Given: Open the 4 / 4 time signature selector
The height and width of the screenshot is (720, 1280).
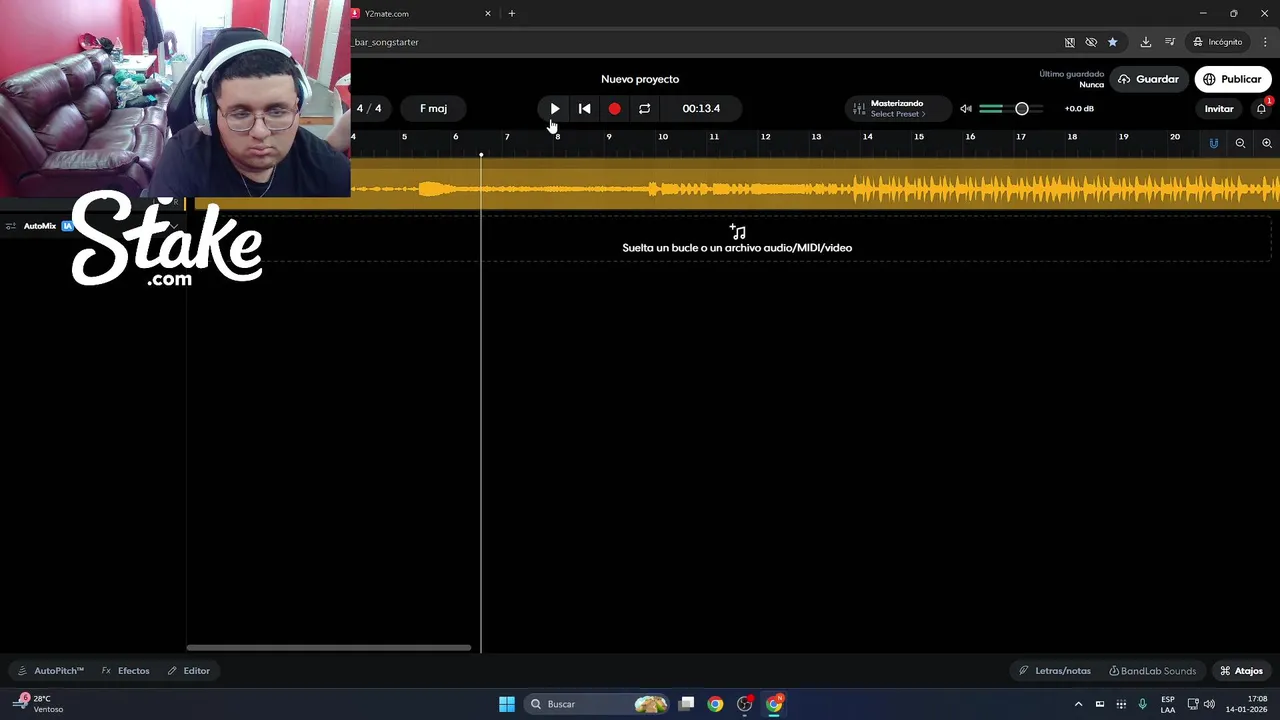Looking at the screenshot, I should (x=369, y=108).
